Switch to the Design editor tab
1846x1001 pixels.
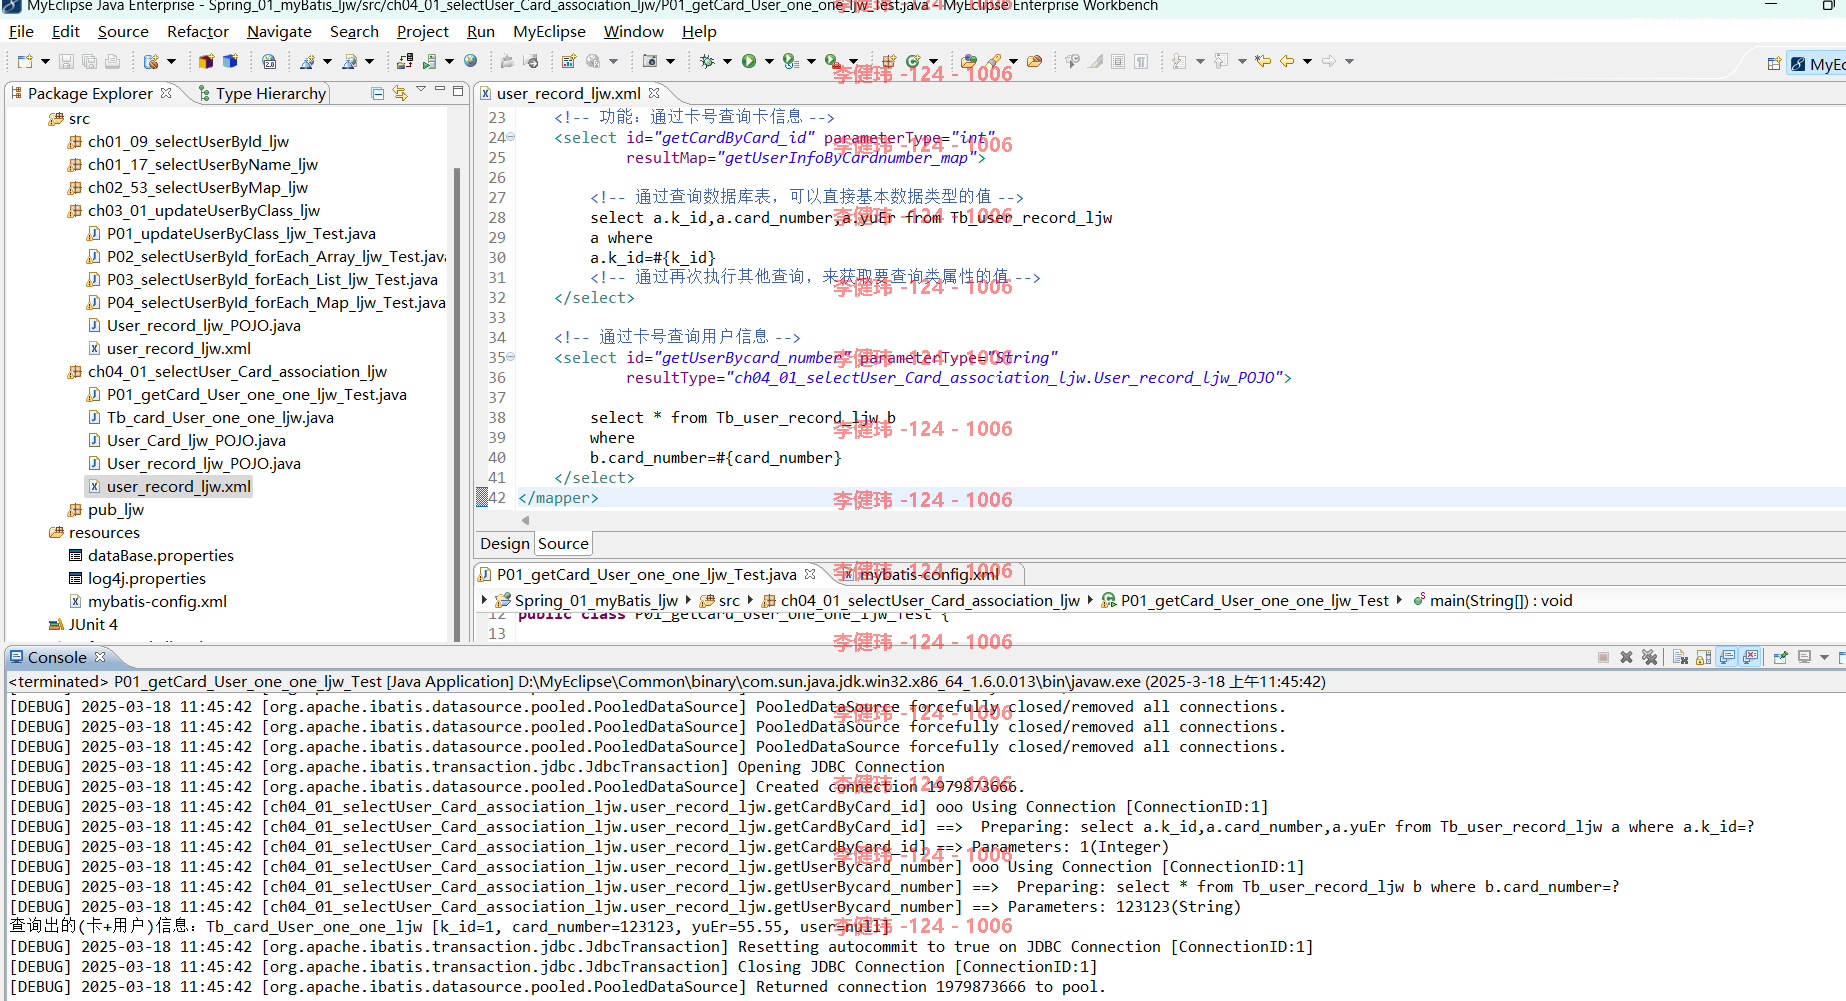coord(505,543)
